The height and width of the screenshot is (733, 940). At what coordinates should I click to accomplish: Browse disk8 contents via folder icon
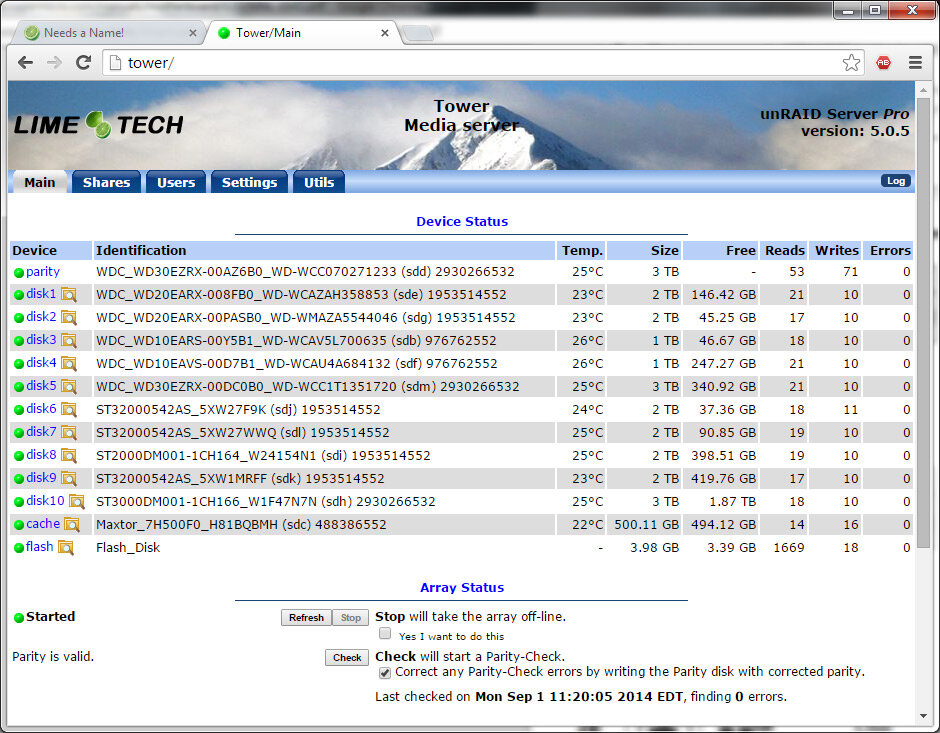click(x=69, y=456)
